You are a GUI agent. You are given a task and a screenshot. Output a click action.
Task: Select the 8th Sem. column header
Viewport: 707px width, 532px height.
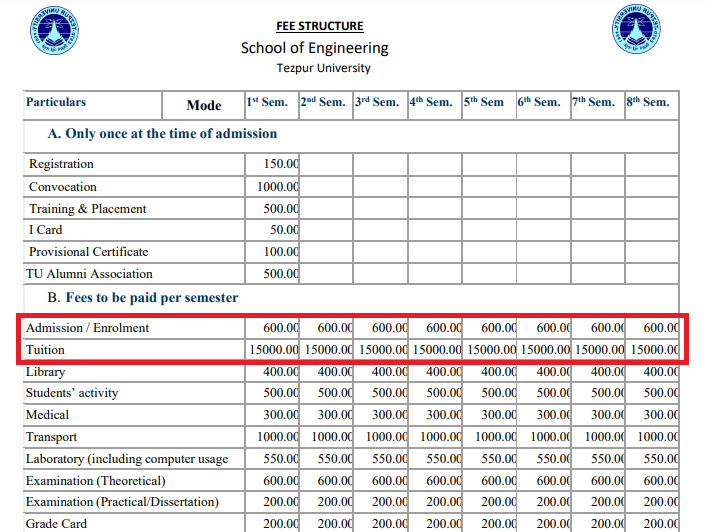pyautogui.click(x=648, y=102)
